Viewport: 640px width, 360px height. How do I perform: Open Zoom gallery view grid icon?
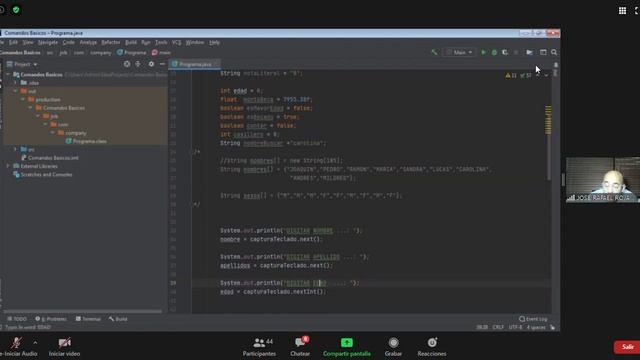(622, 11)
